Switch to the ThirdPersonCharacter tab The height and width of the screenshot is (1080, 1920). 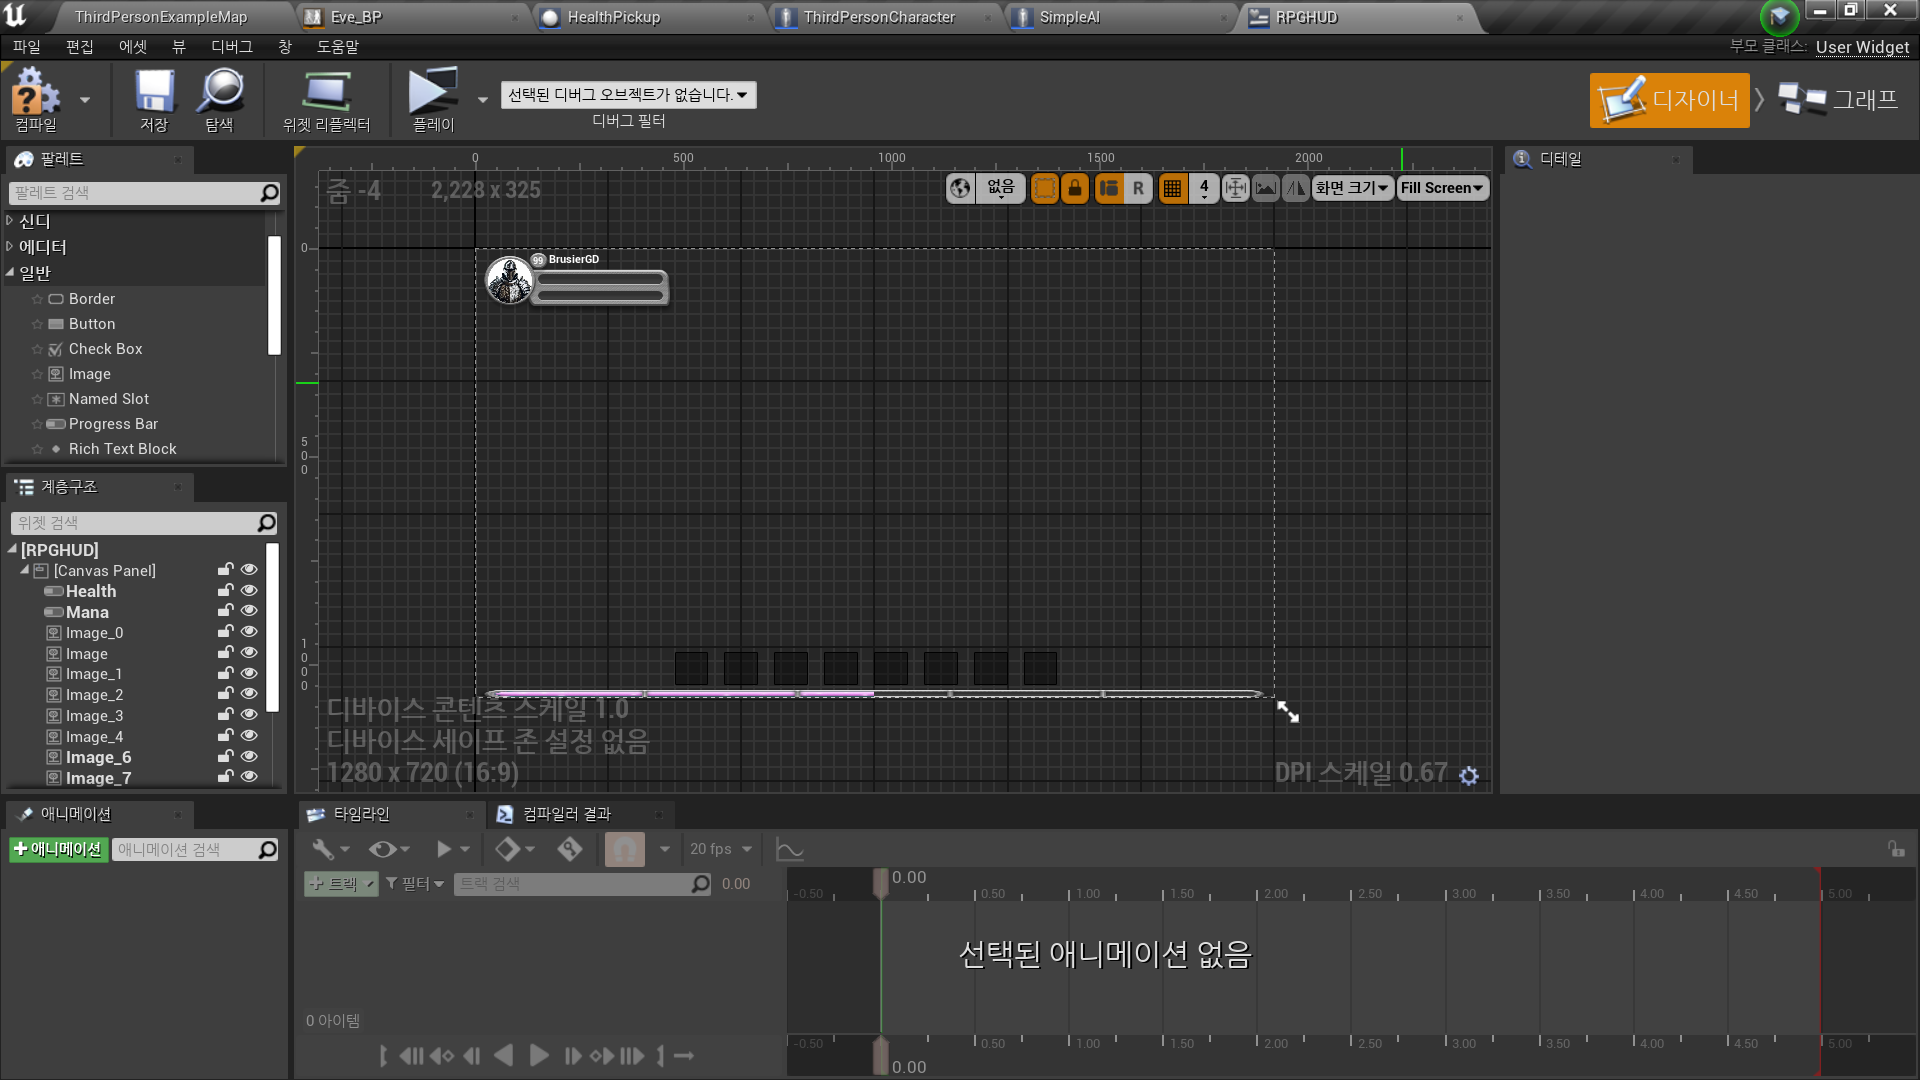click(x=878, y=17)
